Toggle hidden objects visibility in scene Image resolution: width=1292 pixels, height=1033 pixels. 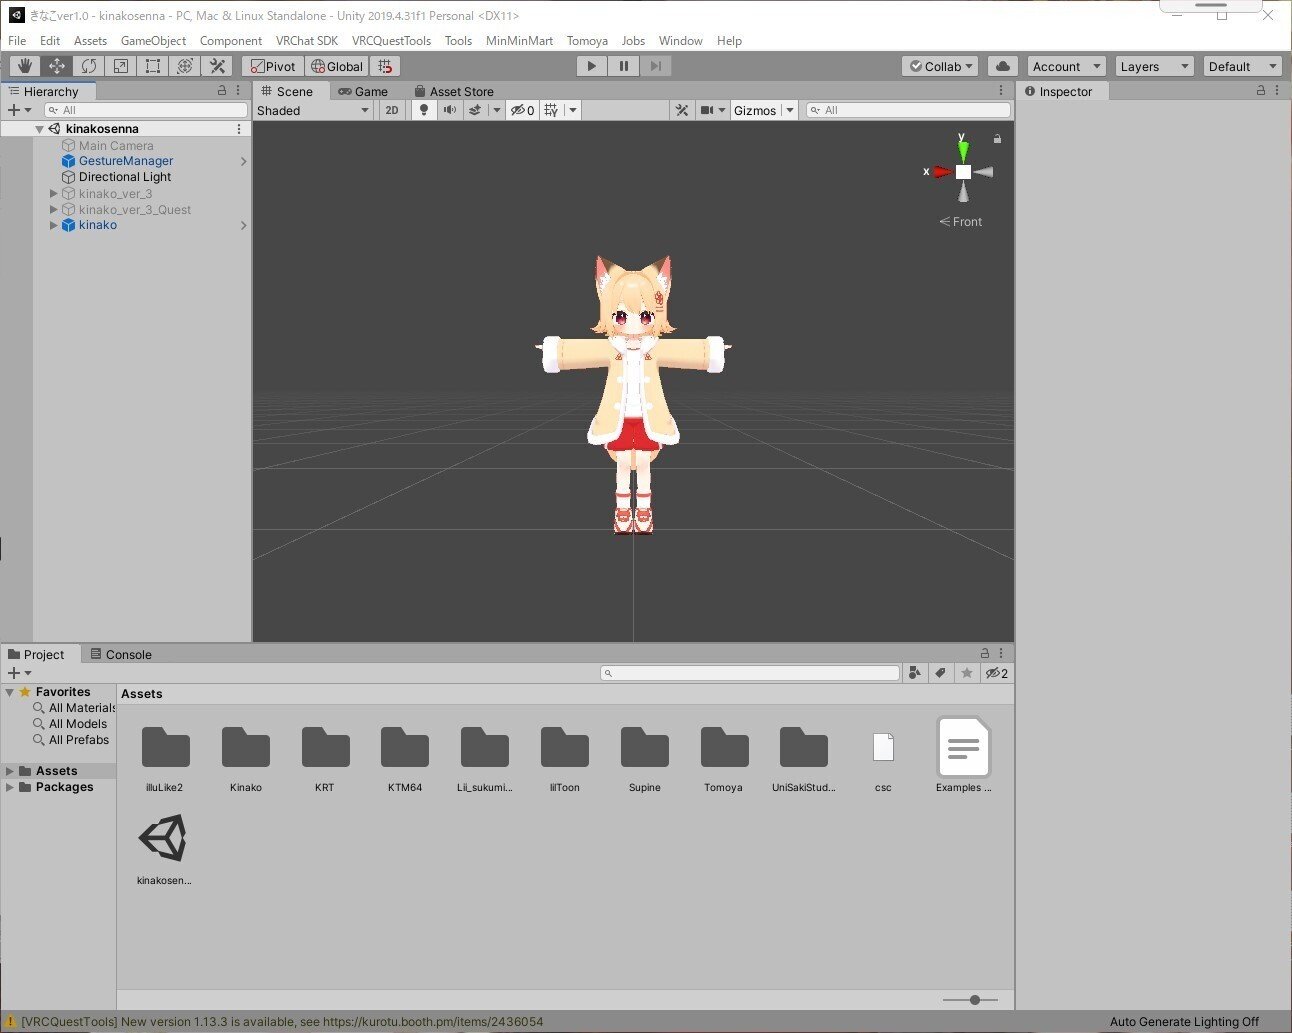point(522,110)
